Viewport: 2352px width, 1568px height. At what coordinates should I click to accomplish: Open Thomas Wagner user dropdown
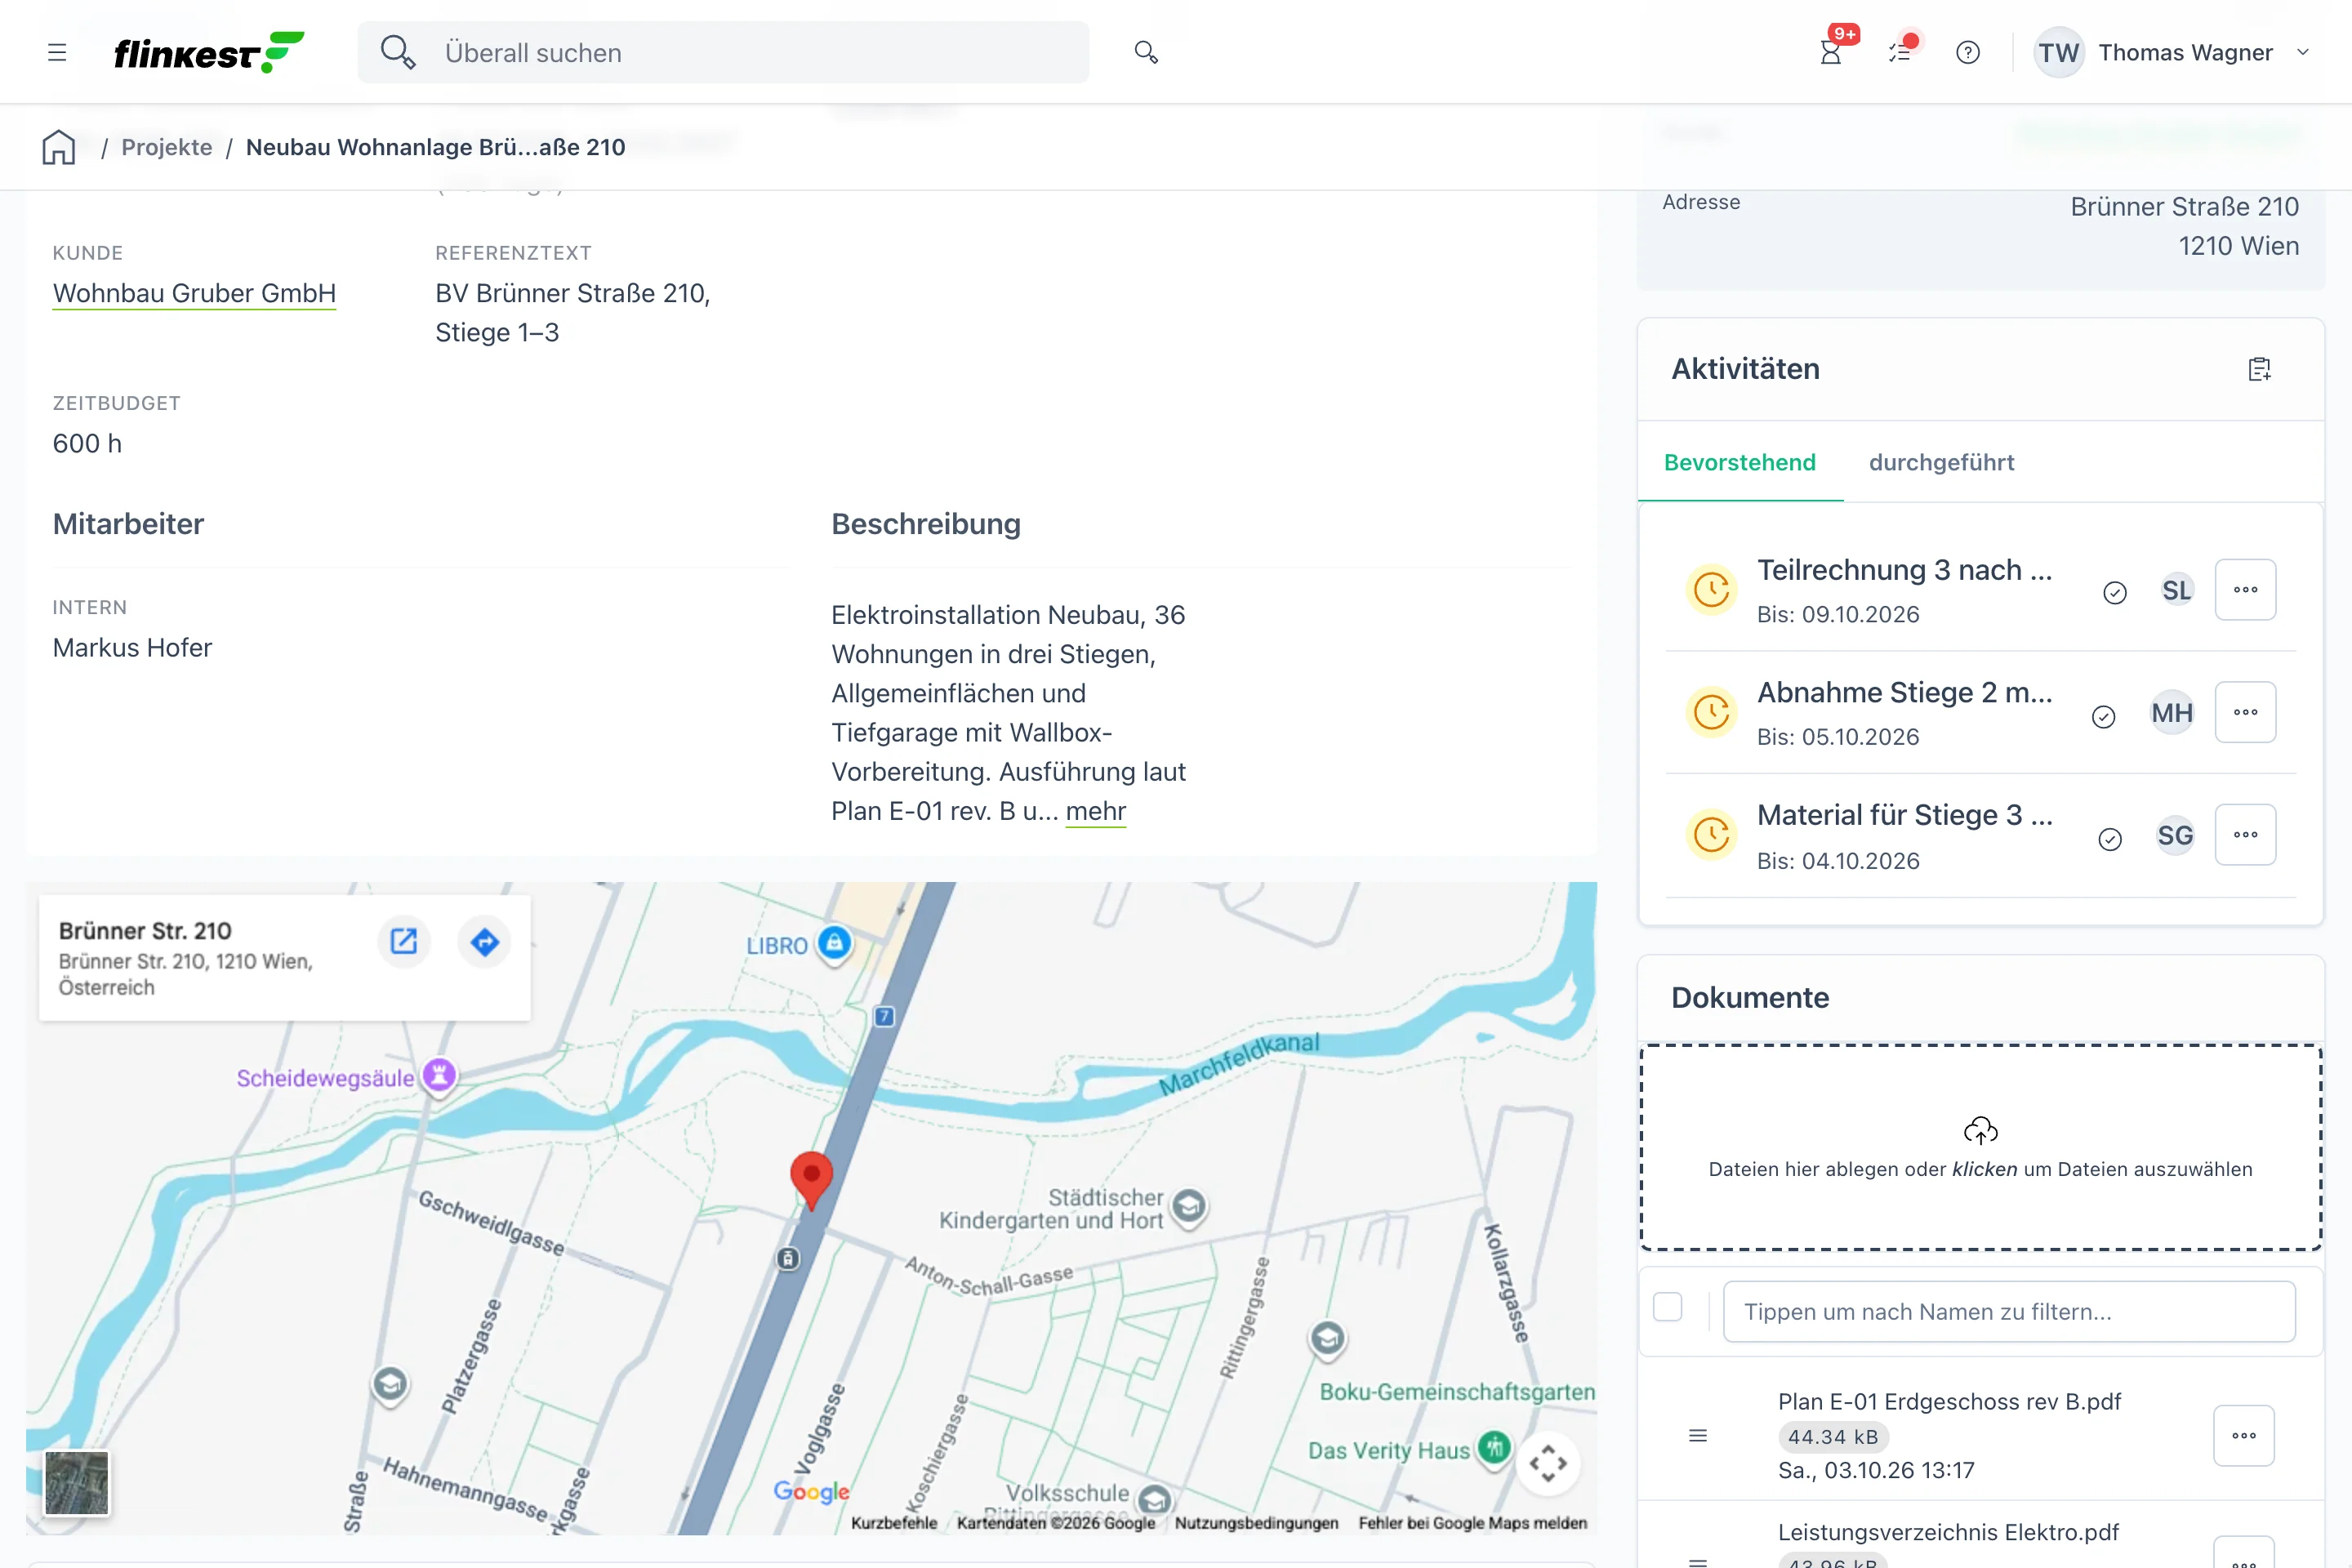click(x=2174, y=52)
